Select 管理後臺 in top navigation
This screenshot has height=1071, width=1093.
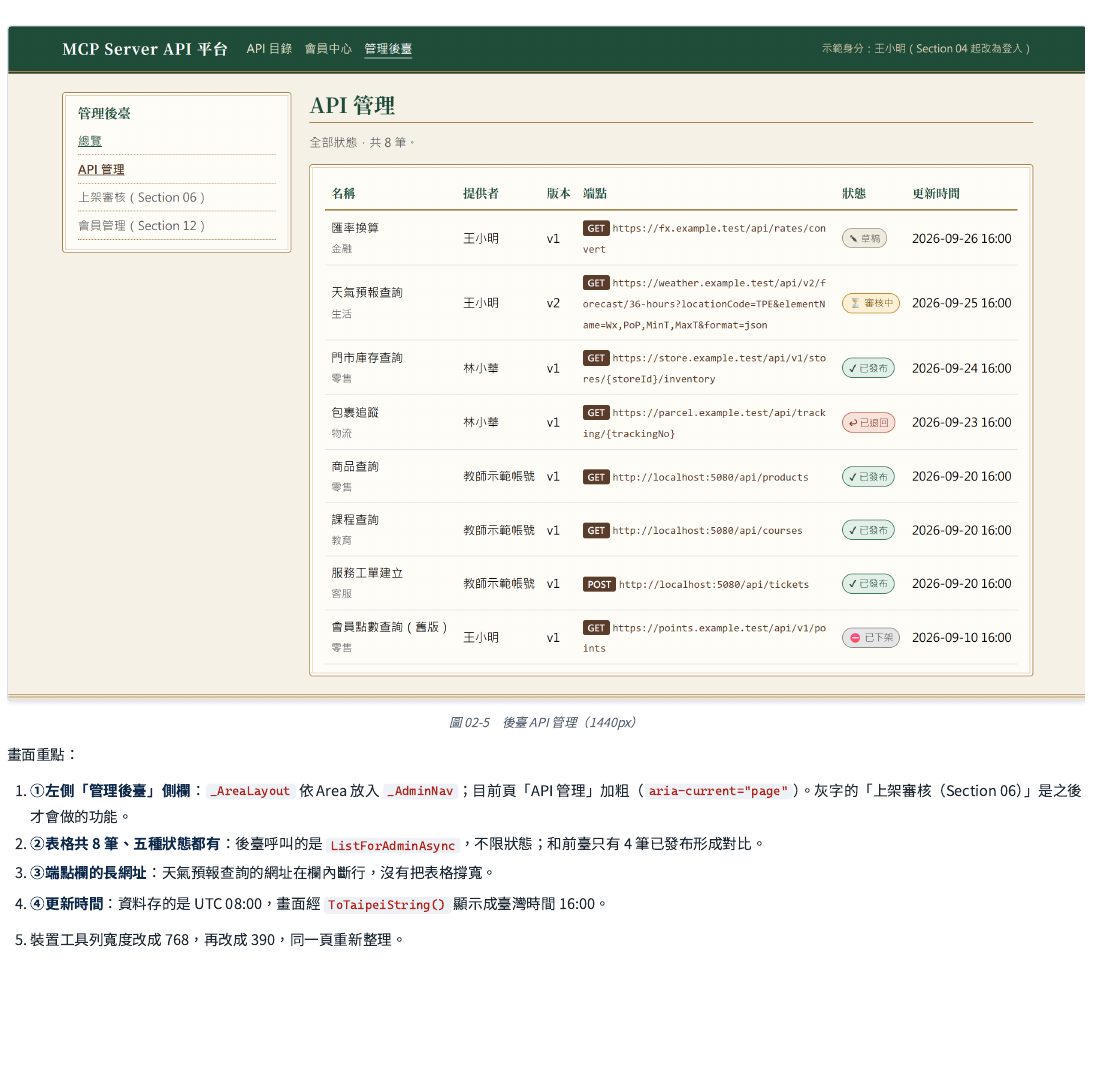[388, 49]
